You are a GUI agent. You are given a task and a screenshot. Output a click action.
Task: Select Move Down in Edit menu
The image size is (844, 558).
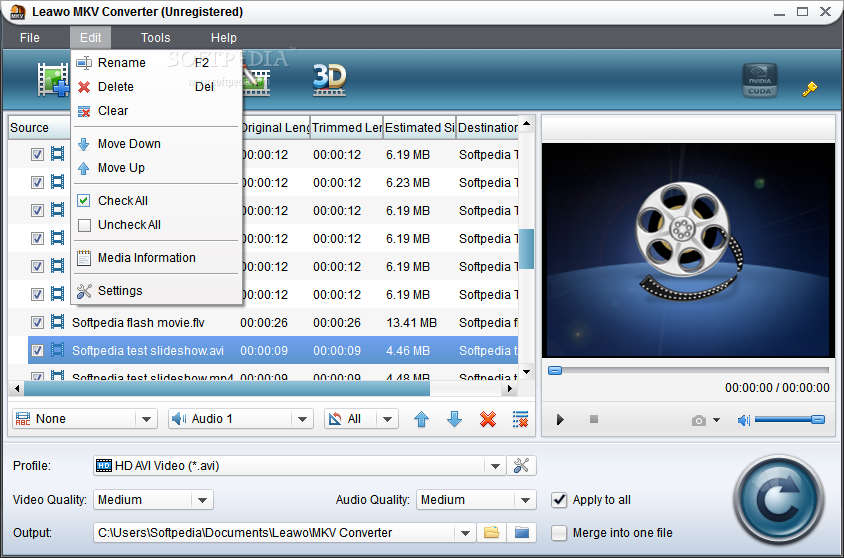[x=157, y=144]
